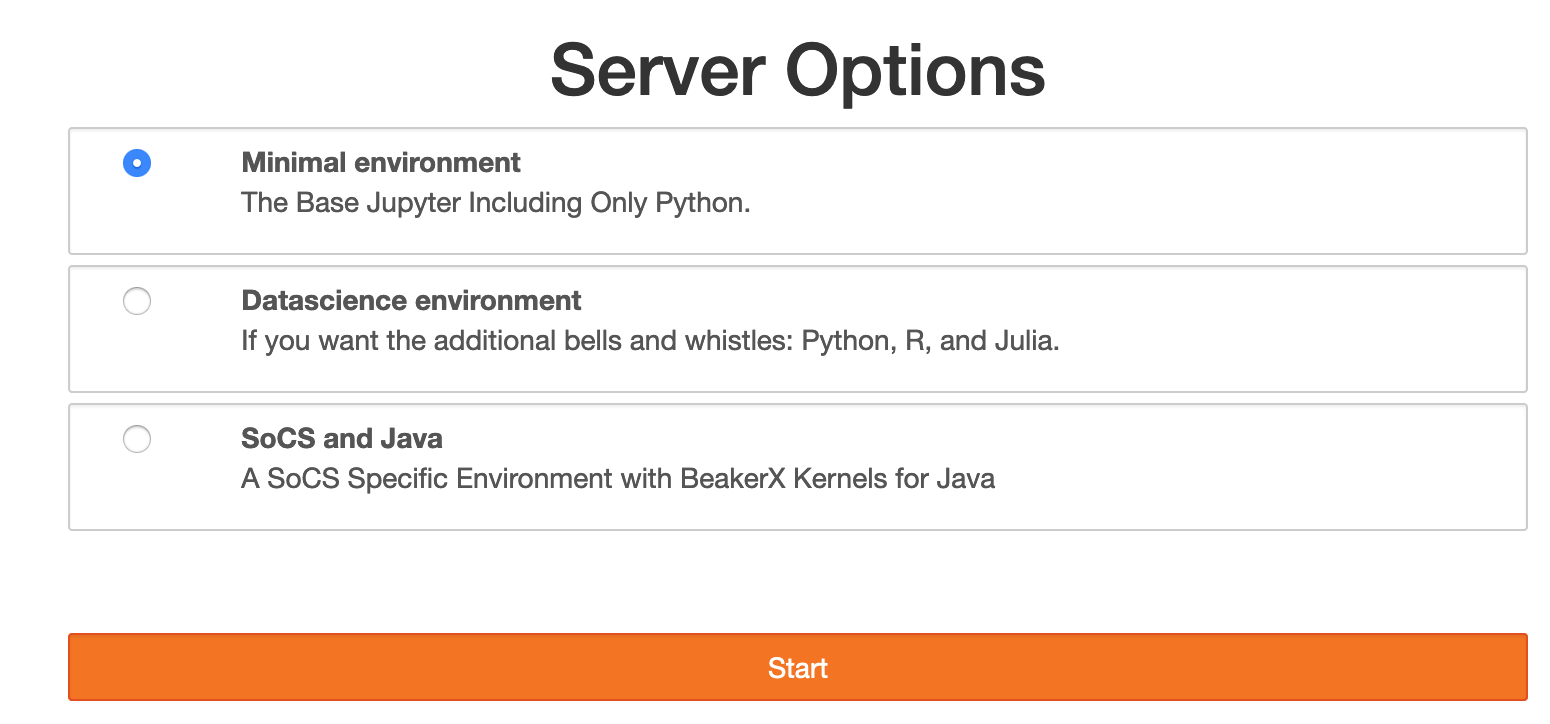Click the Datascience environment label
The height and width of the screenshot is (724, 1550).
coord(410,300)
